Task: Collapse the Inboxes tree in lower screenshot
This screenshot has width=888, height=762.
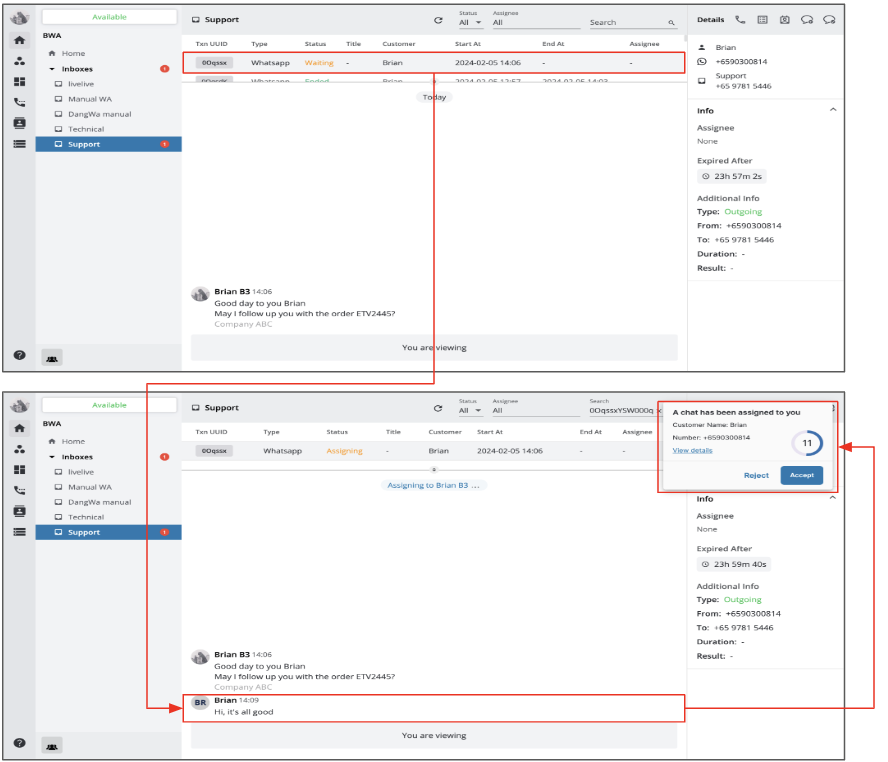Action: tap(52, 457)
